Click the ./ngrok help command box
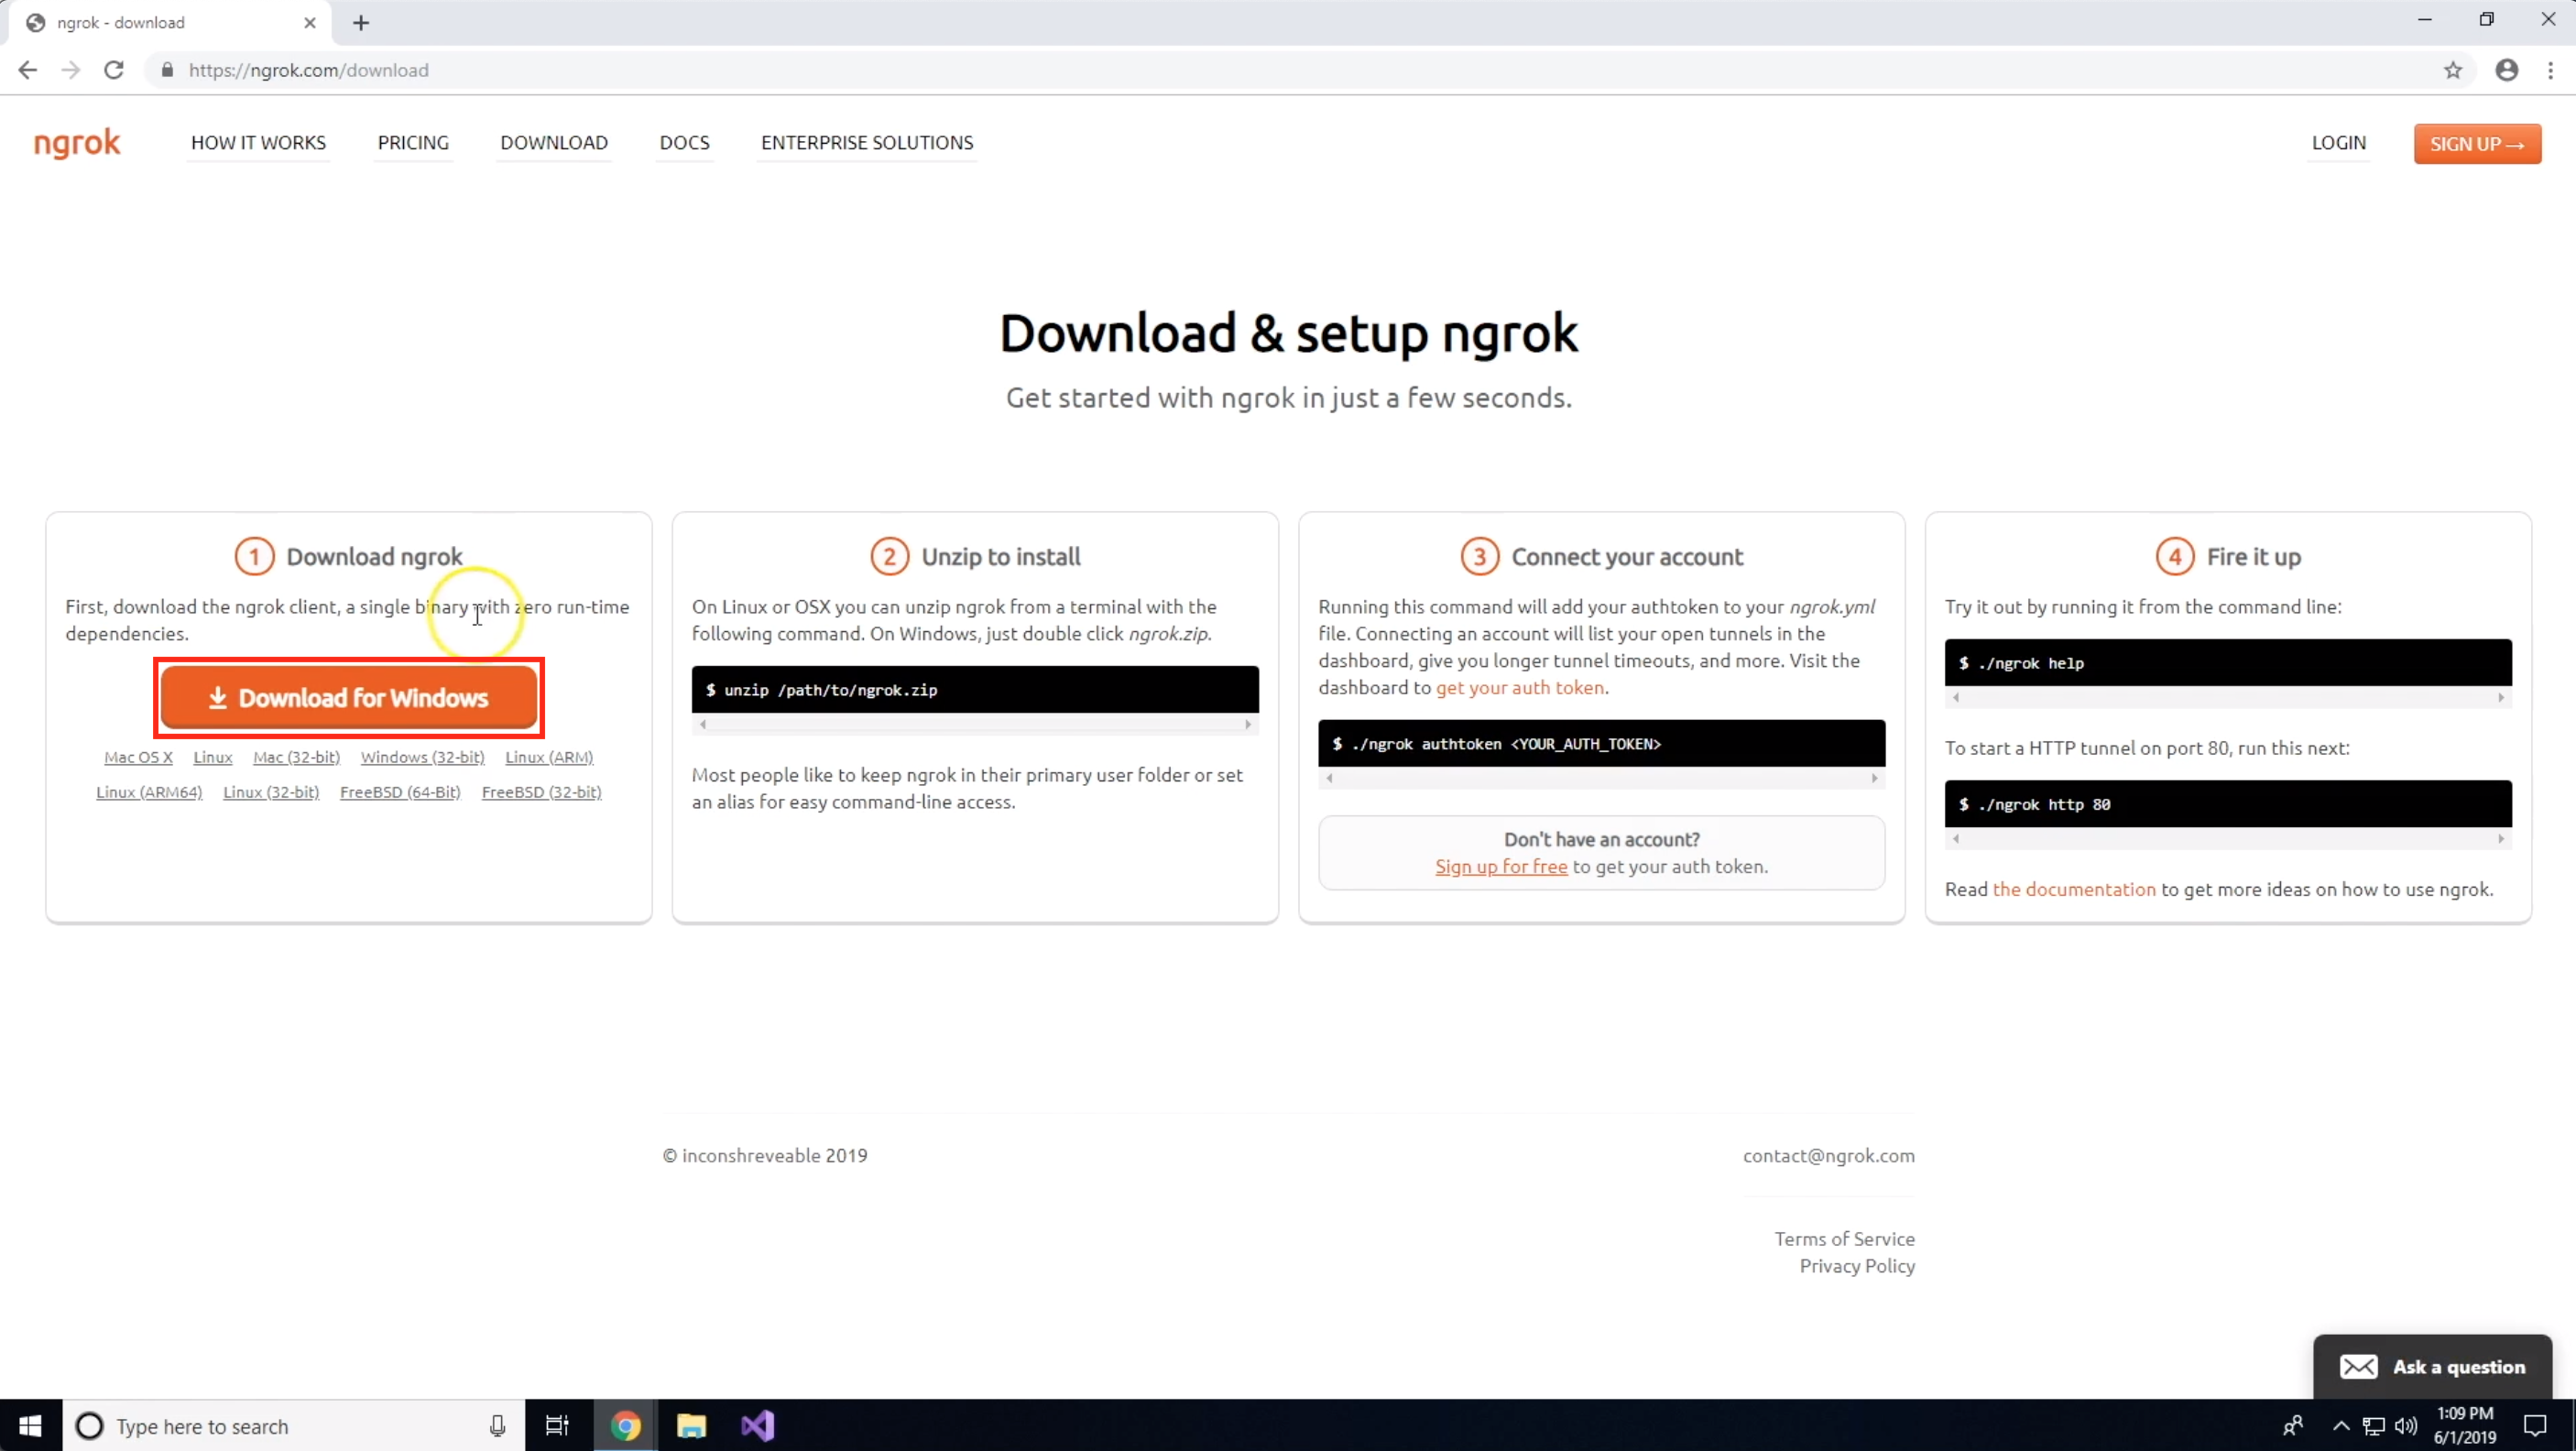2576x1451 pixels. 2228,663
